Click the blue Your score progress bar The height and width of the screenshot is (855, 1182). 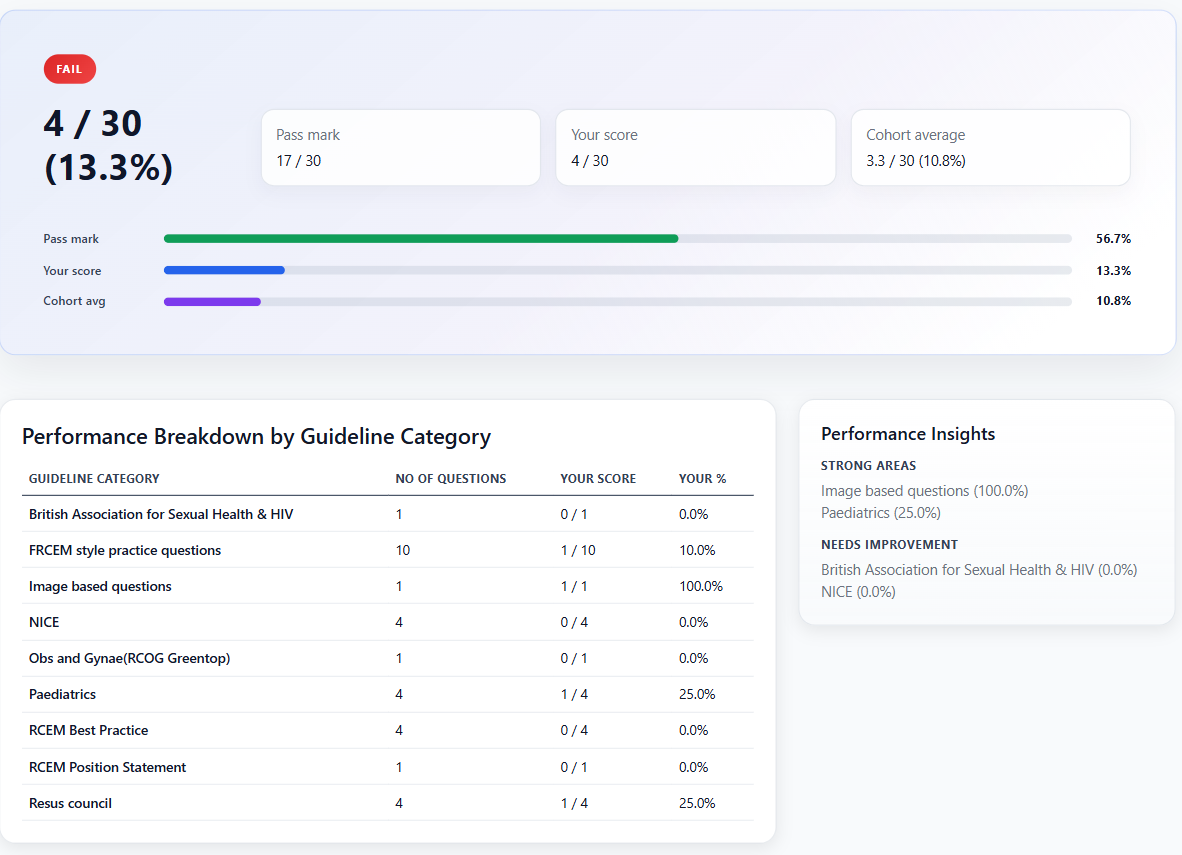point(224,270)
